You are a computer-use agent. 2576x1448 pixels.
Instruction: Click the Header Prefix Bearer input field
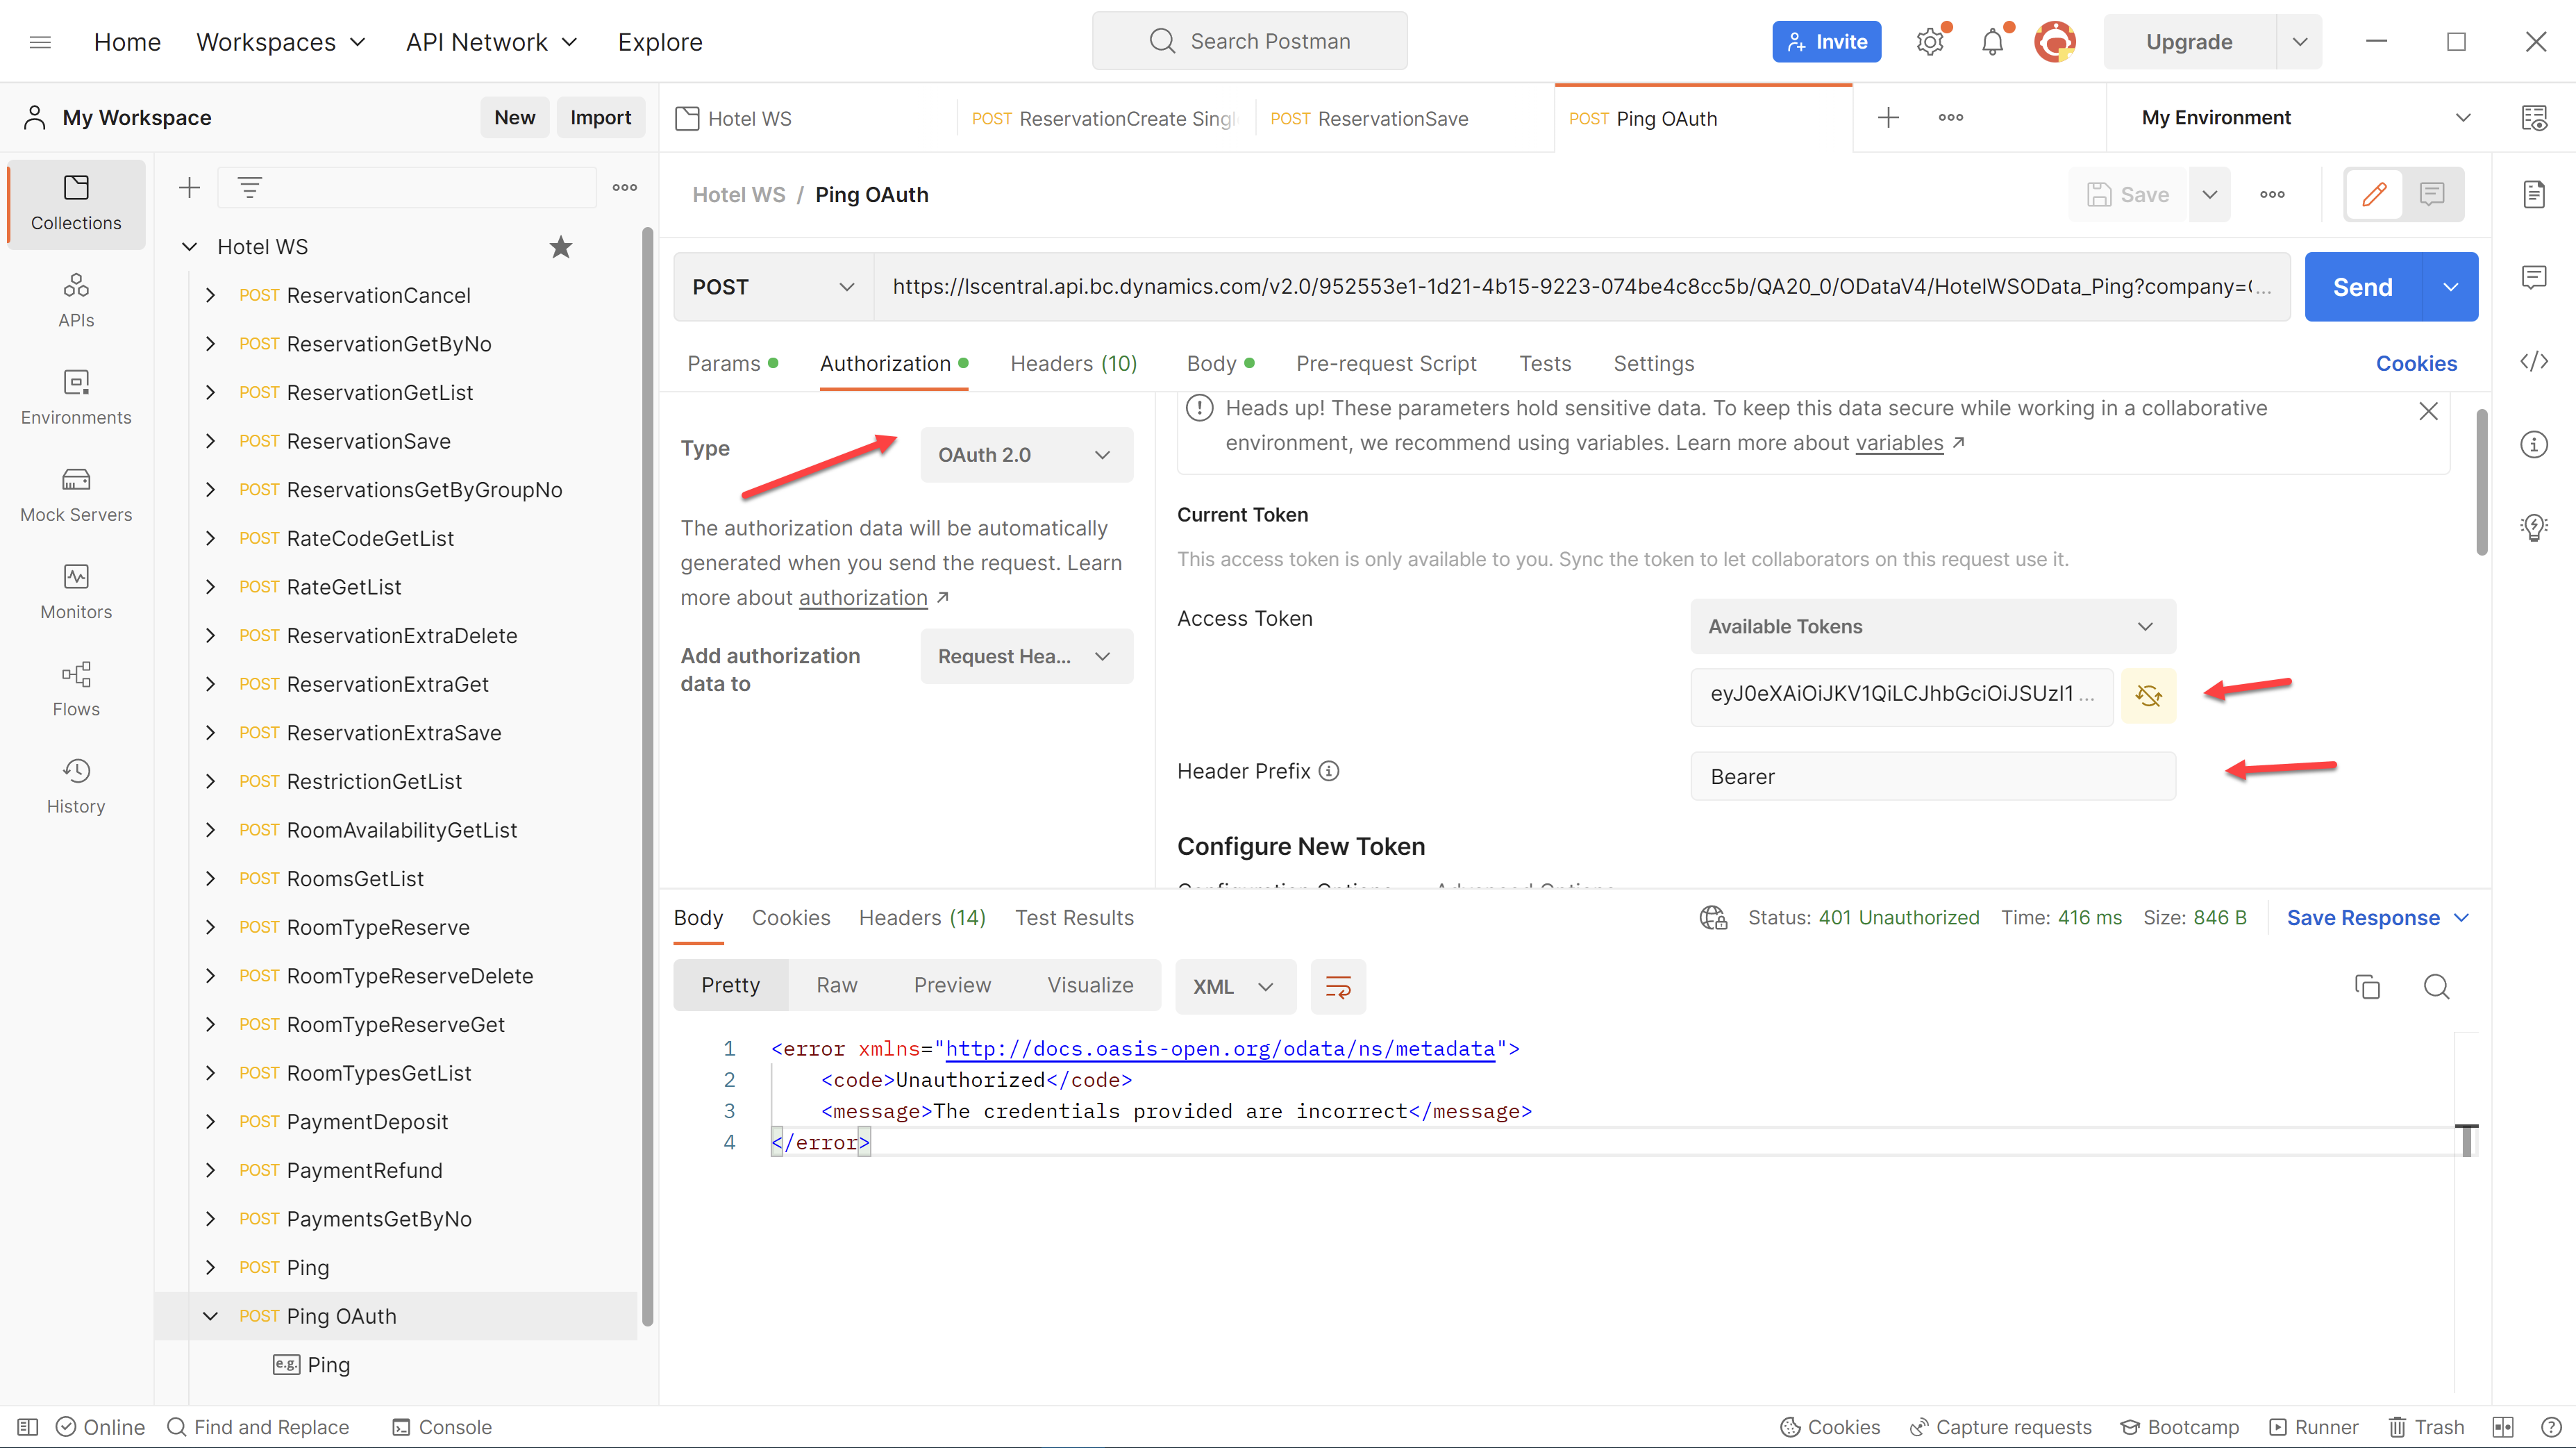click(1931, 777)
